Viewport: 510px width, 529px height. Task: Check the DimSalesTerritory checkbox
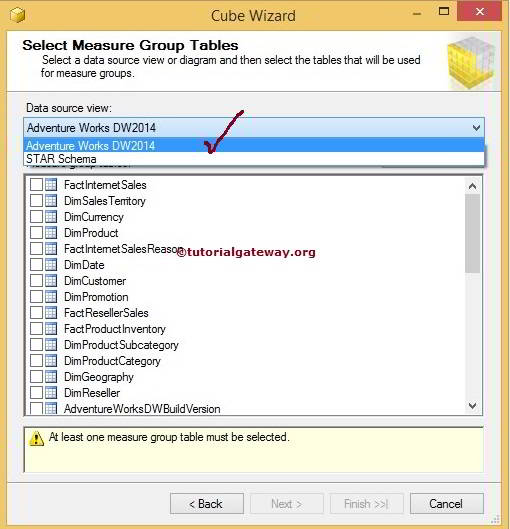(36, 201)
